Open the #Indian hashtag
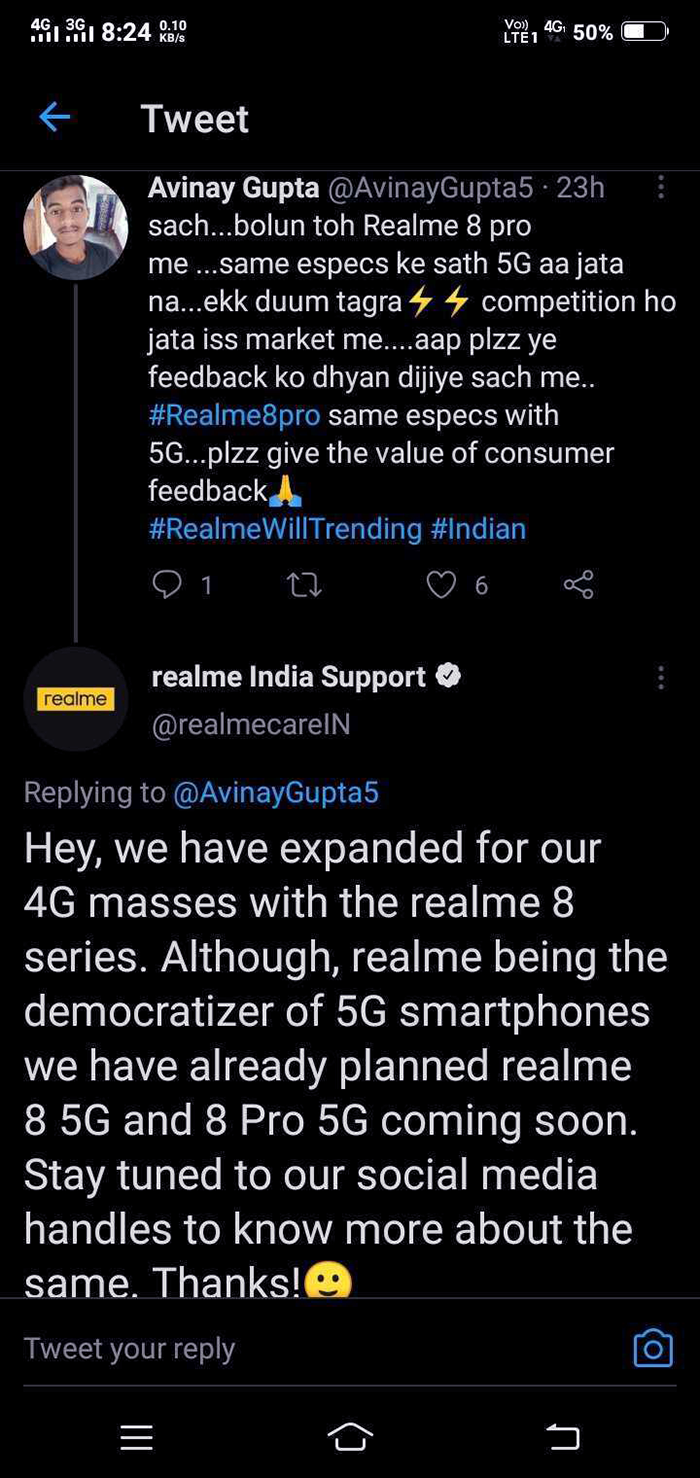This screenshot has height=1478, width=700. 478,528
